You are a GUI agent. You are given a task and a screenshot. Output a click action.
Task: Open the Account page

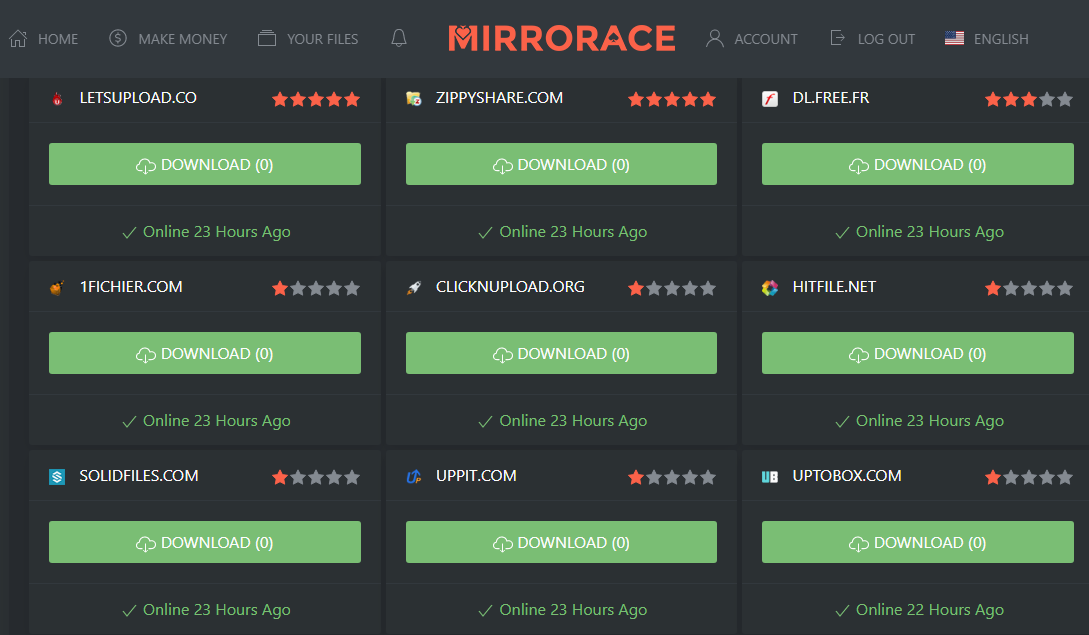(752, 39)
